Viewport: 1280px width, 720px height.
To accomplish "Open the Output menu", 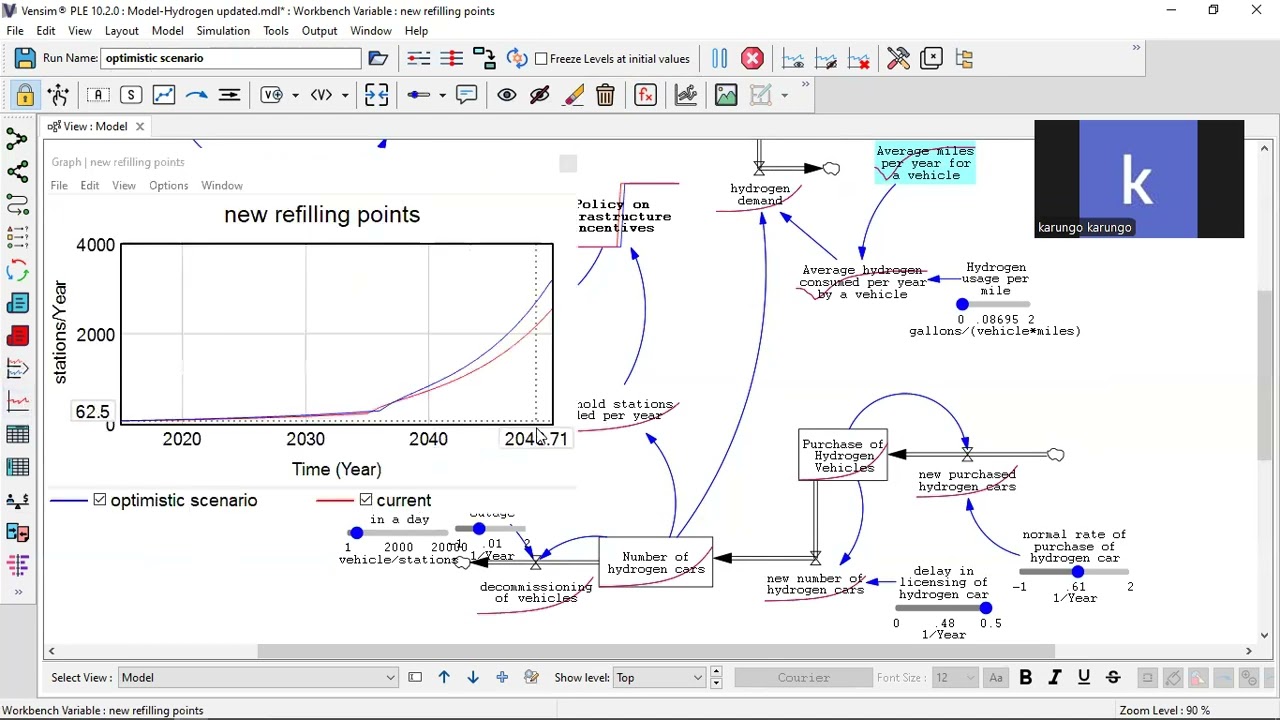I will [x=319, y=31].
